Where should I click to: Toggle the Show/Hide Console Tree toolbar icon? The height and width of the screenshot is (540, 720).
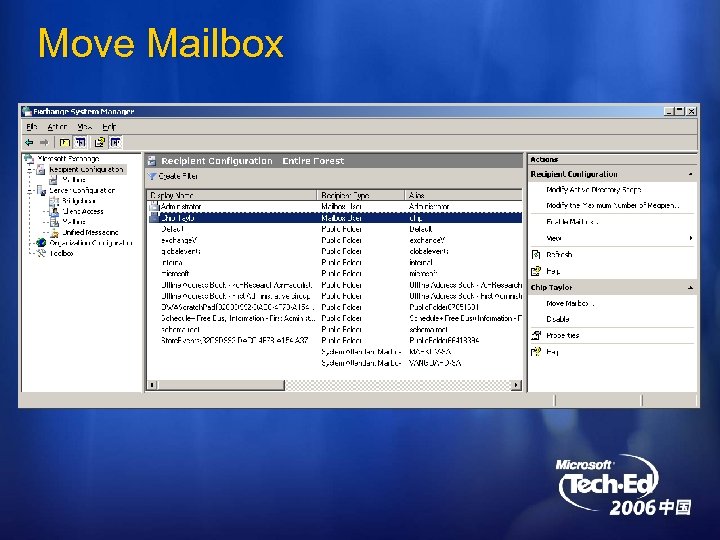point(80,142)
